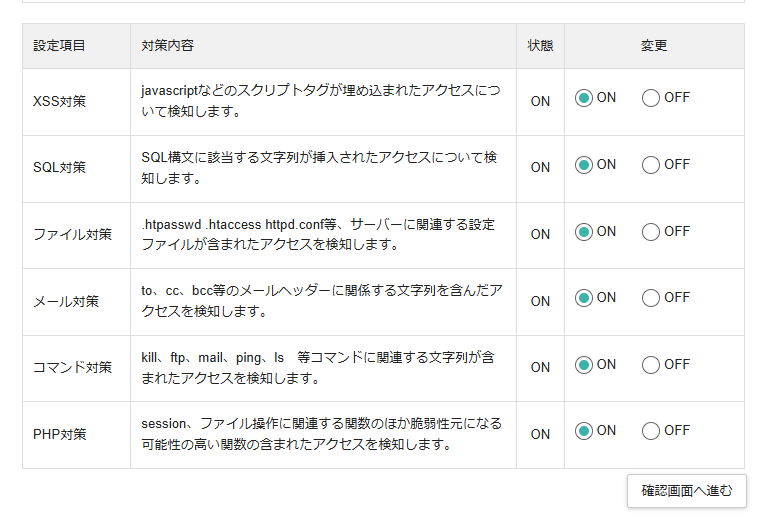Turn OFF メール対策 radio option
This screenshot has height=519, width=767.
pyautogui.click(x=651, y=298)
